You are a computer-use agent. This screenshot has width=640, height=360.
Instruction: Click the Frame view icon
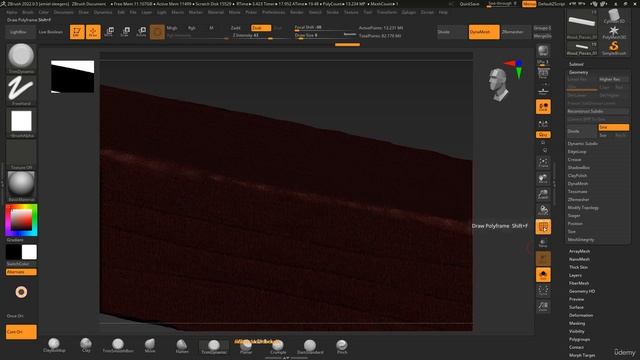(543, 162)
